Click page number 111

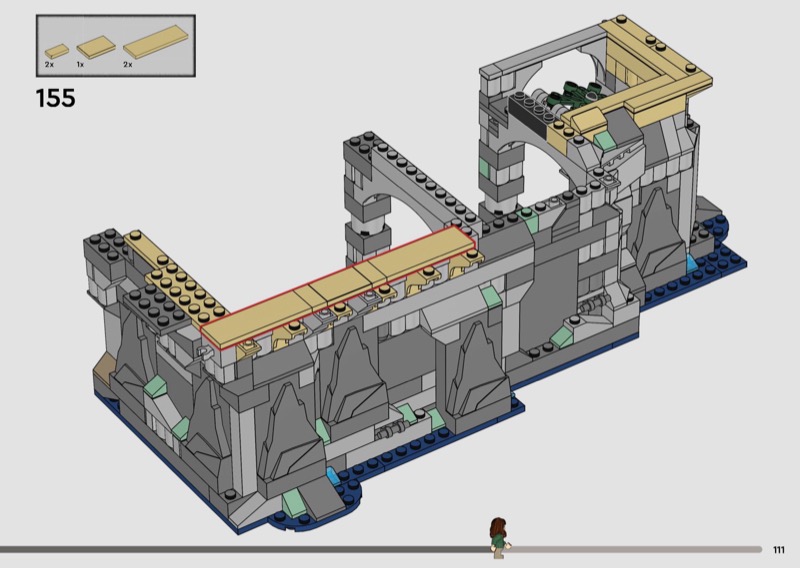point(779,549)
